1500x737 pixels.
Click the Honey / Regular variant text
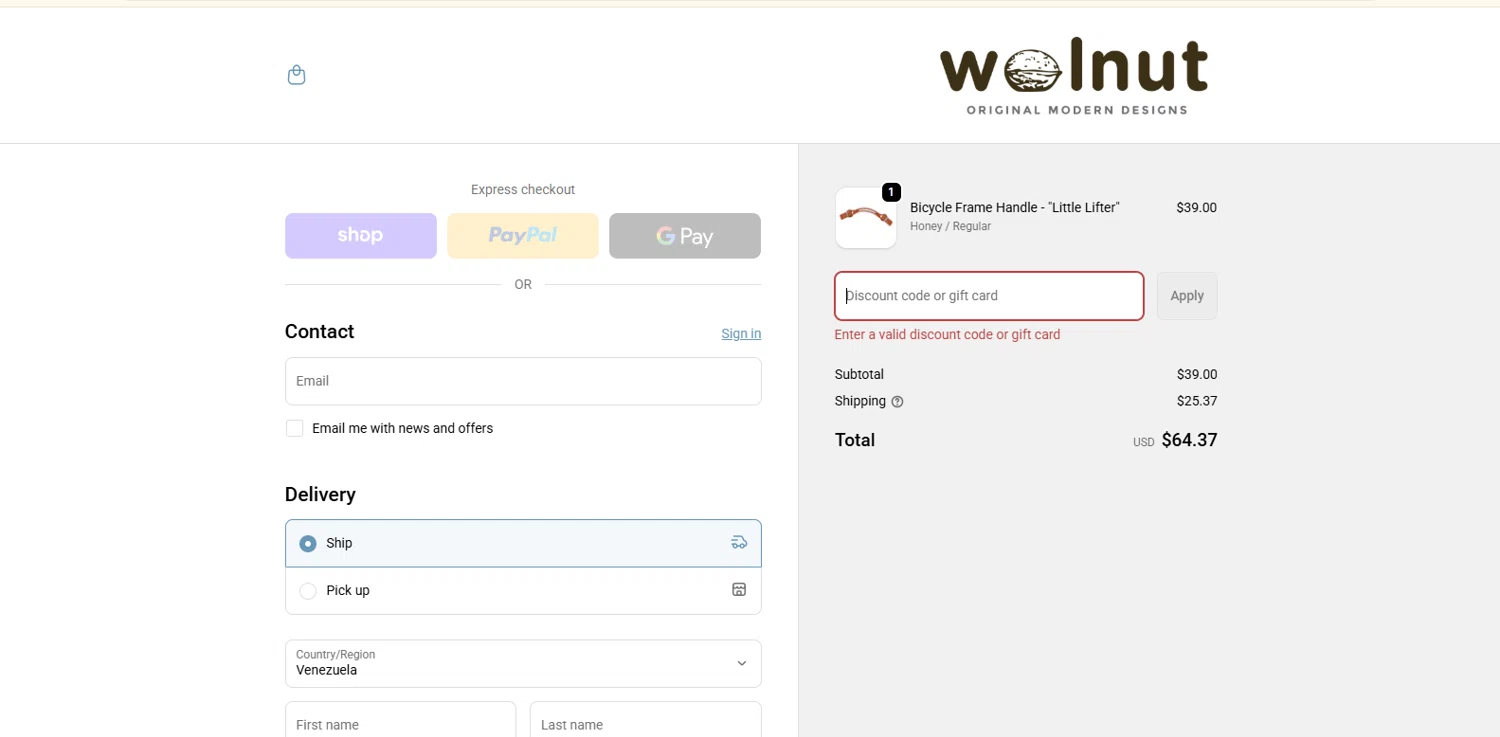[x=950, y=227]
